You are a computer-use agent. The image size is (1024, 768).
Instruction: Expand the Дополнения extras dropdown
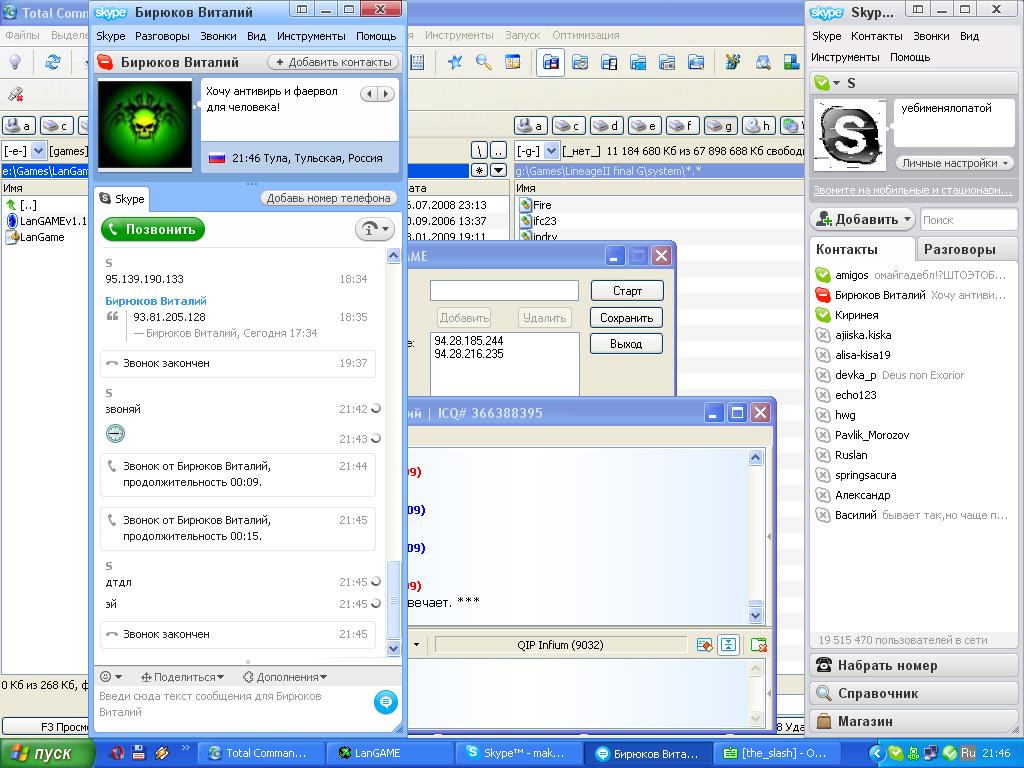coord(285,677)
